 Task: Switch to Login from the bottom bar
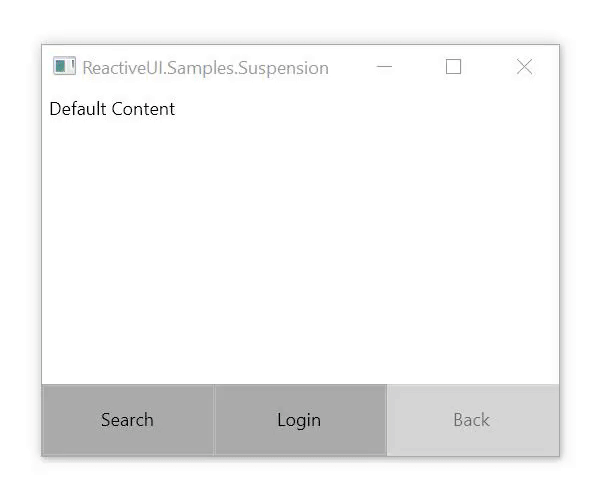(x=299, y=420)
